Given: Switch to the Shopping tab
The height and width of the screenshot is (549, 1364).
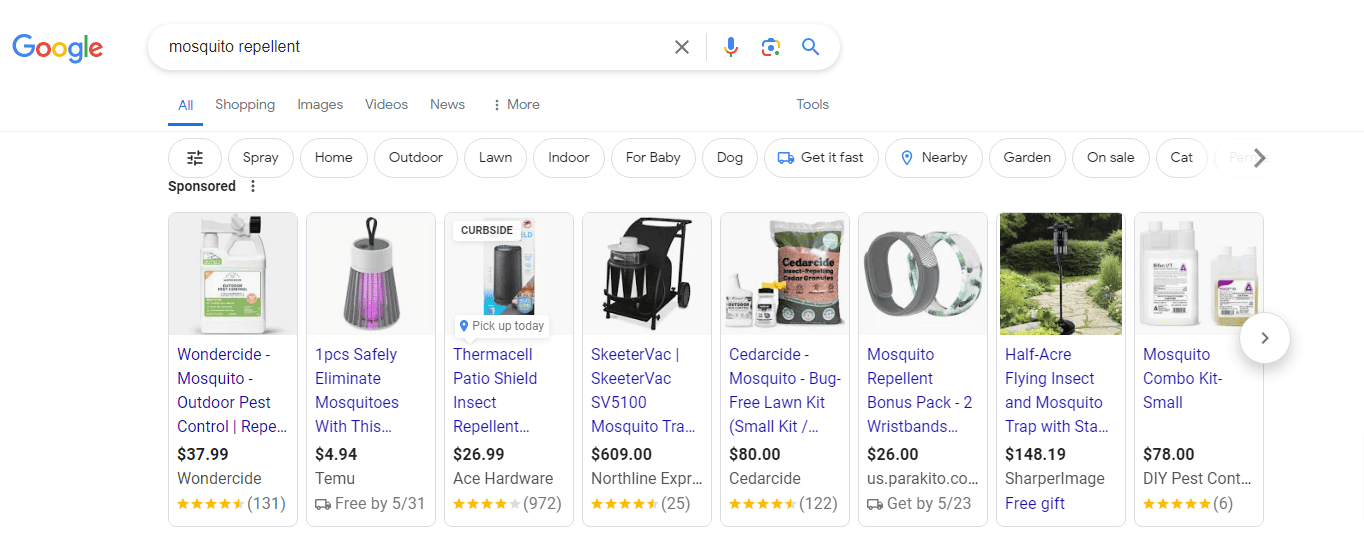Looking at the screenshot, I should (245, 104).
